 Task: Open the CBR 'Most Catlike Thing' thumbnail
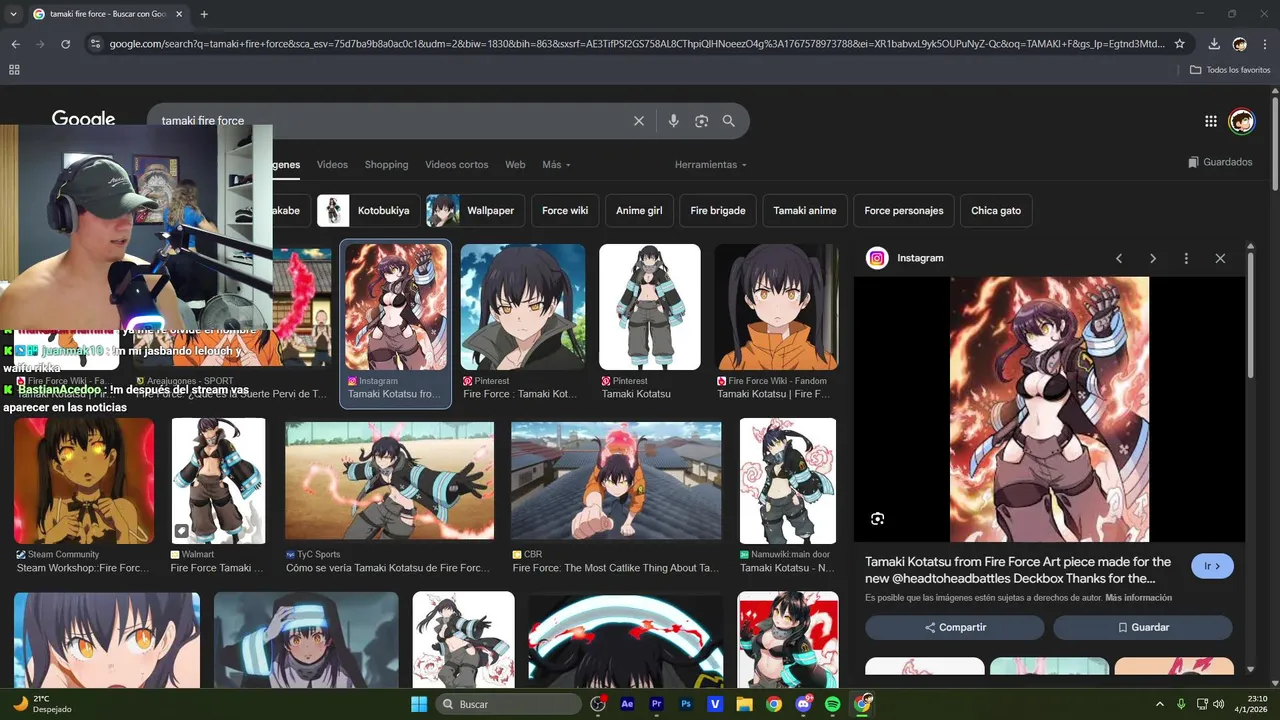[x=616, y=481]
